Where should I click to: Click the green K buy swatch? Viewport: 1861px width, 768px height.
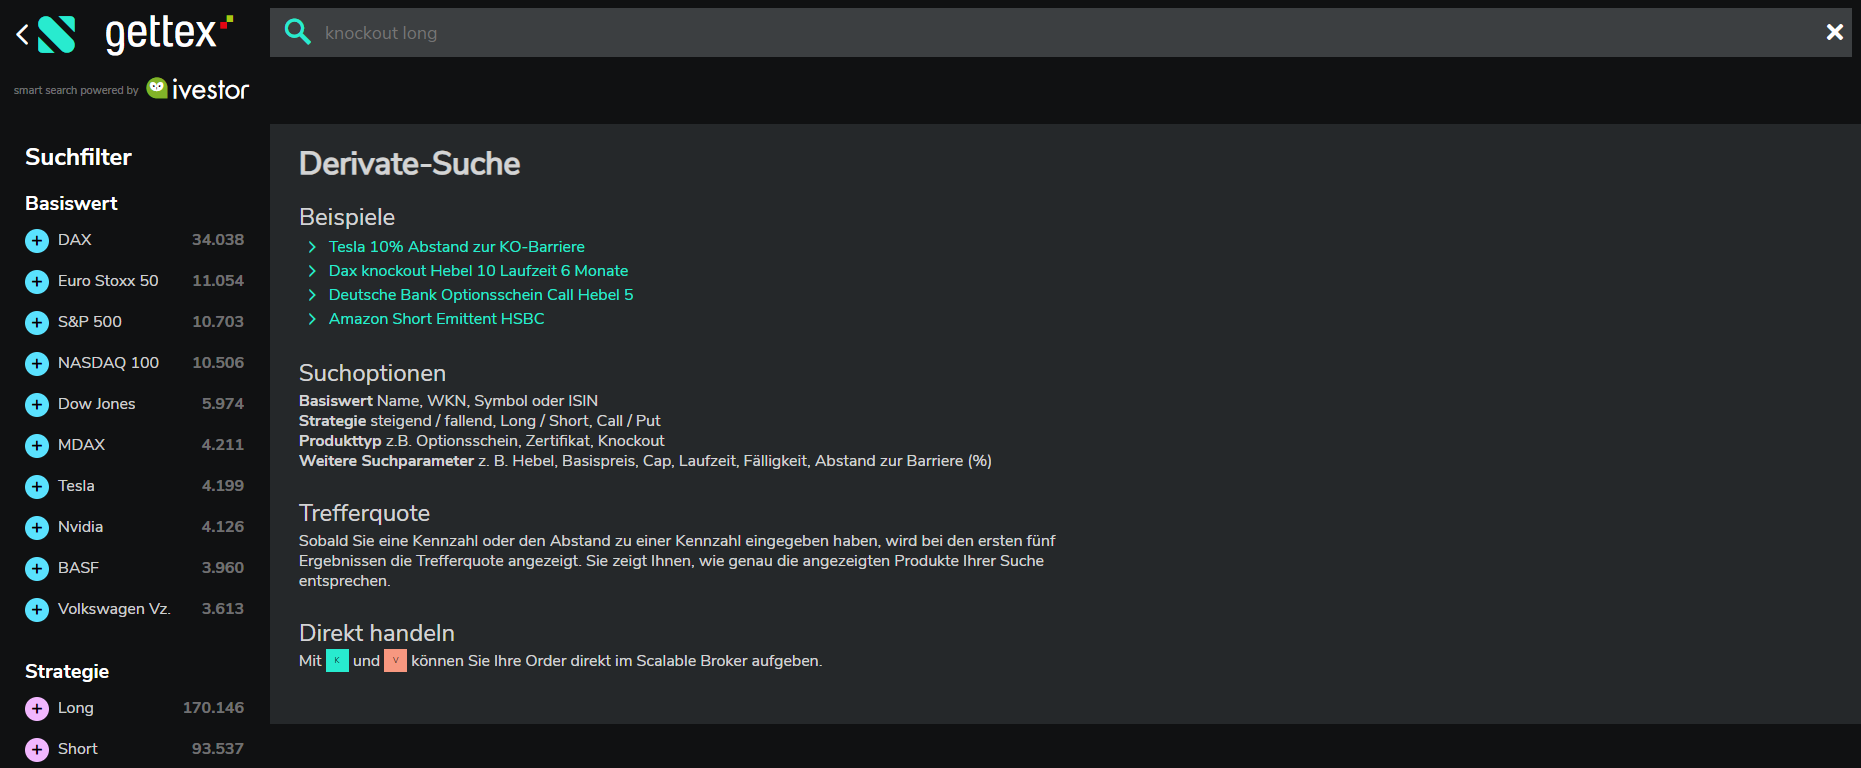[337, 661]
